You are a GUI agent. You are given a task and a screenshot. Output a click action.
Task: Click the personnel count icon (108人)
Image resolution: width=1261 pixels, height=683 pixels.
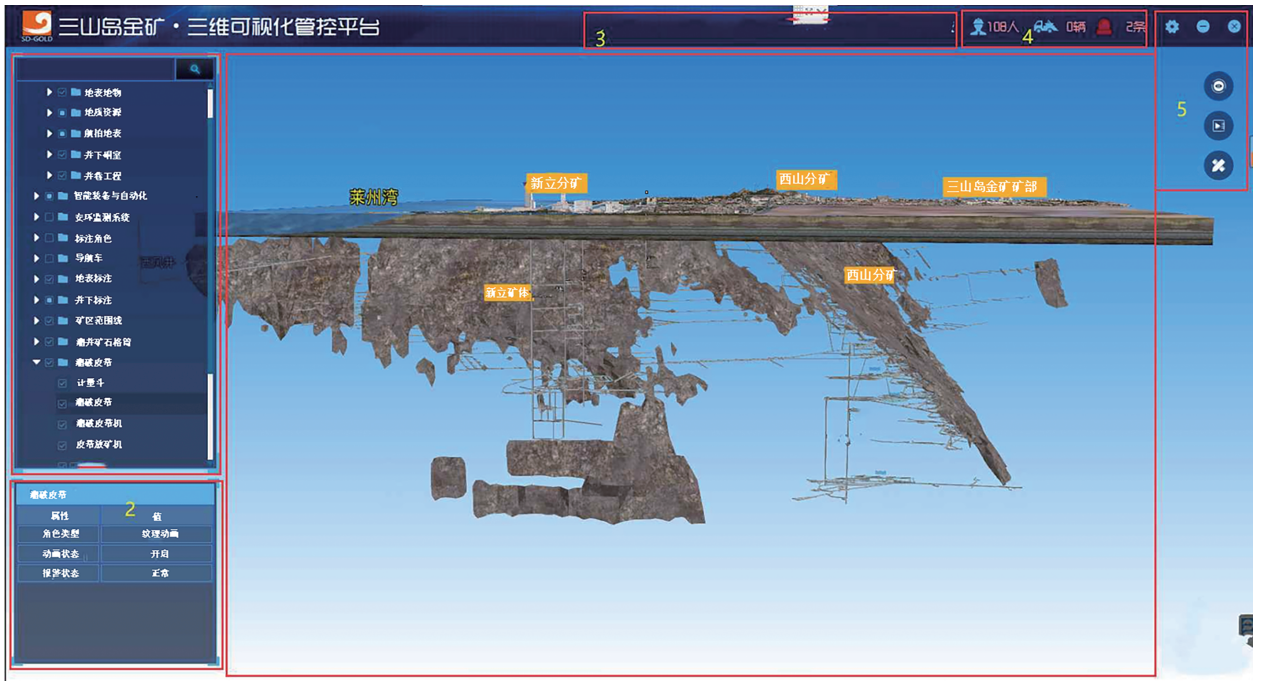pos(978,28)
